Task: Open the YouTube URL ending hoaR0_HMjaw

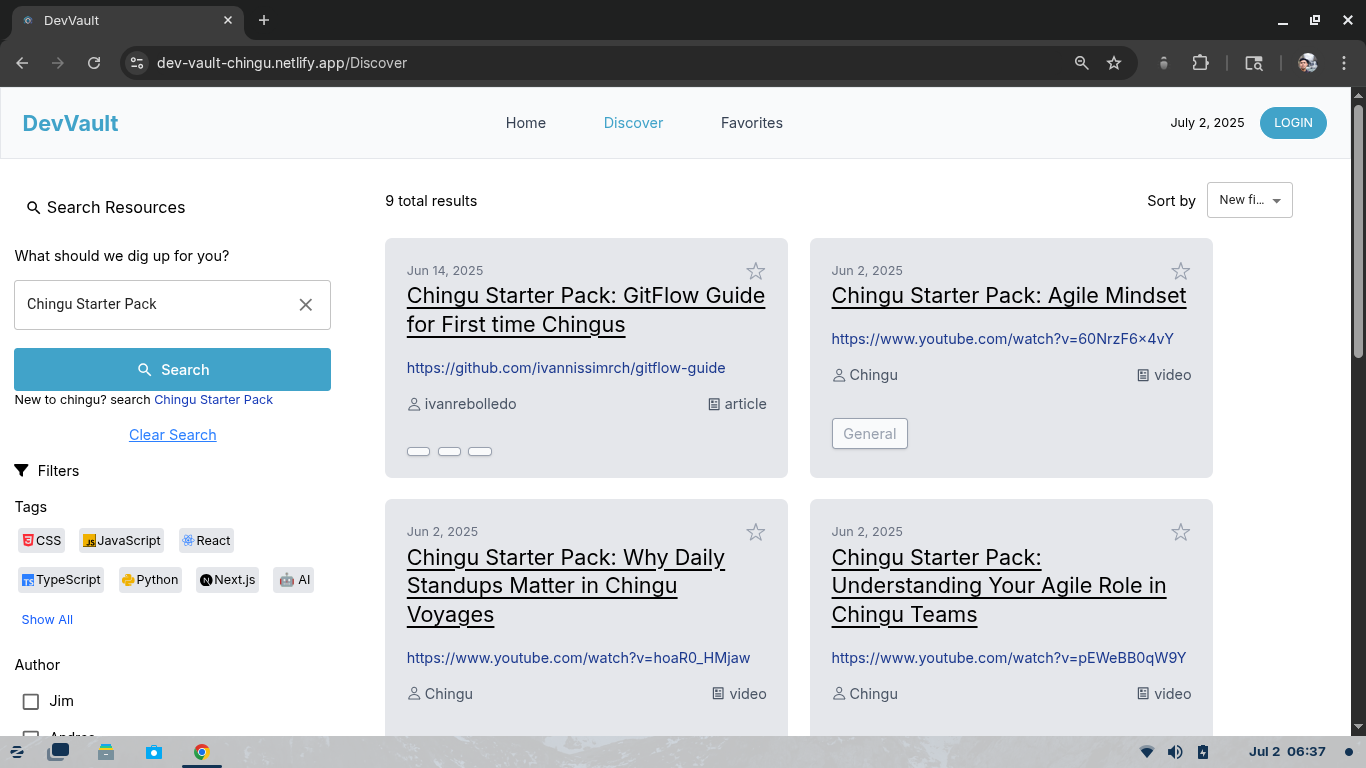Action: tap(578, 658)
